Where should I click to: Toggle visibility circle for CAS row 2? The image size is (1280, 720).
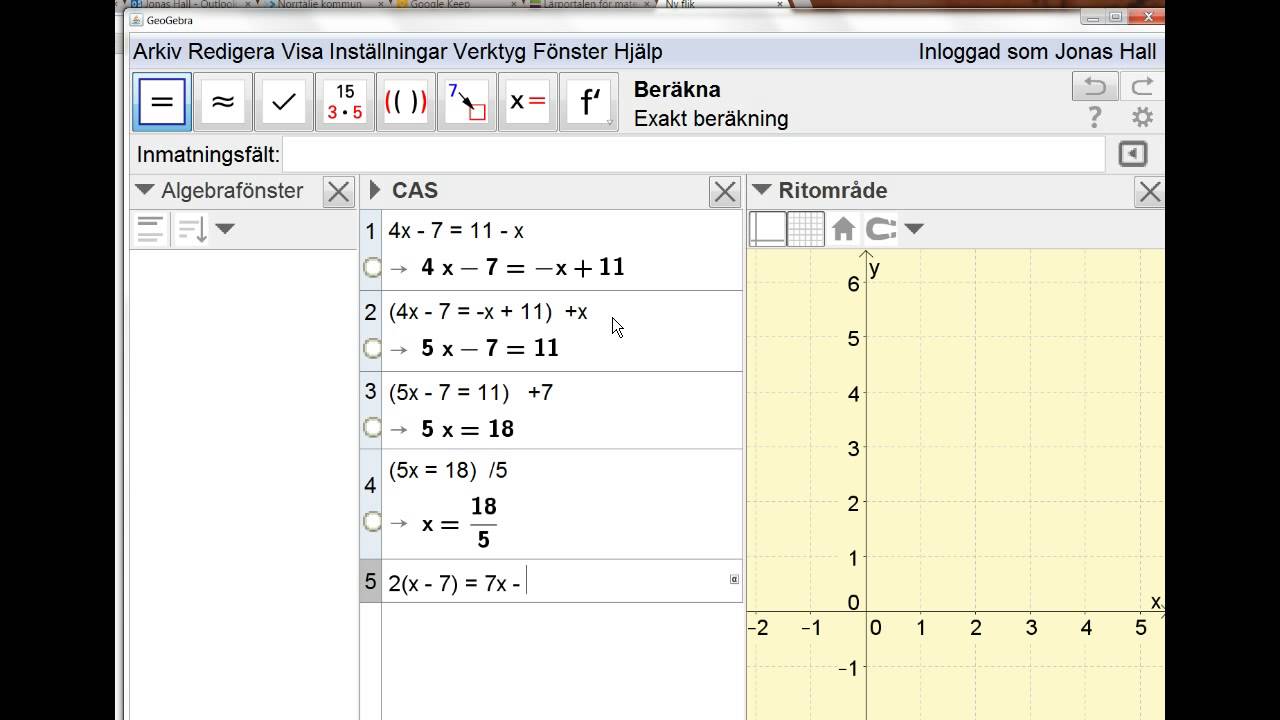pos(372,348)
